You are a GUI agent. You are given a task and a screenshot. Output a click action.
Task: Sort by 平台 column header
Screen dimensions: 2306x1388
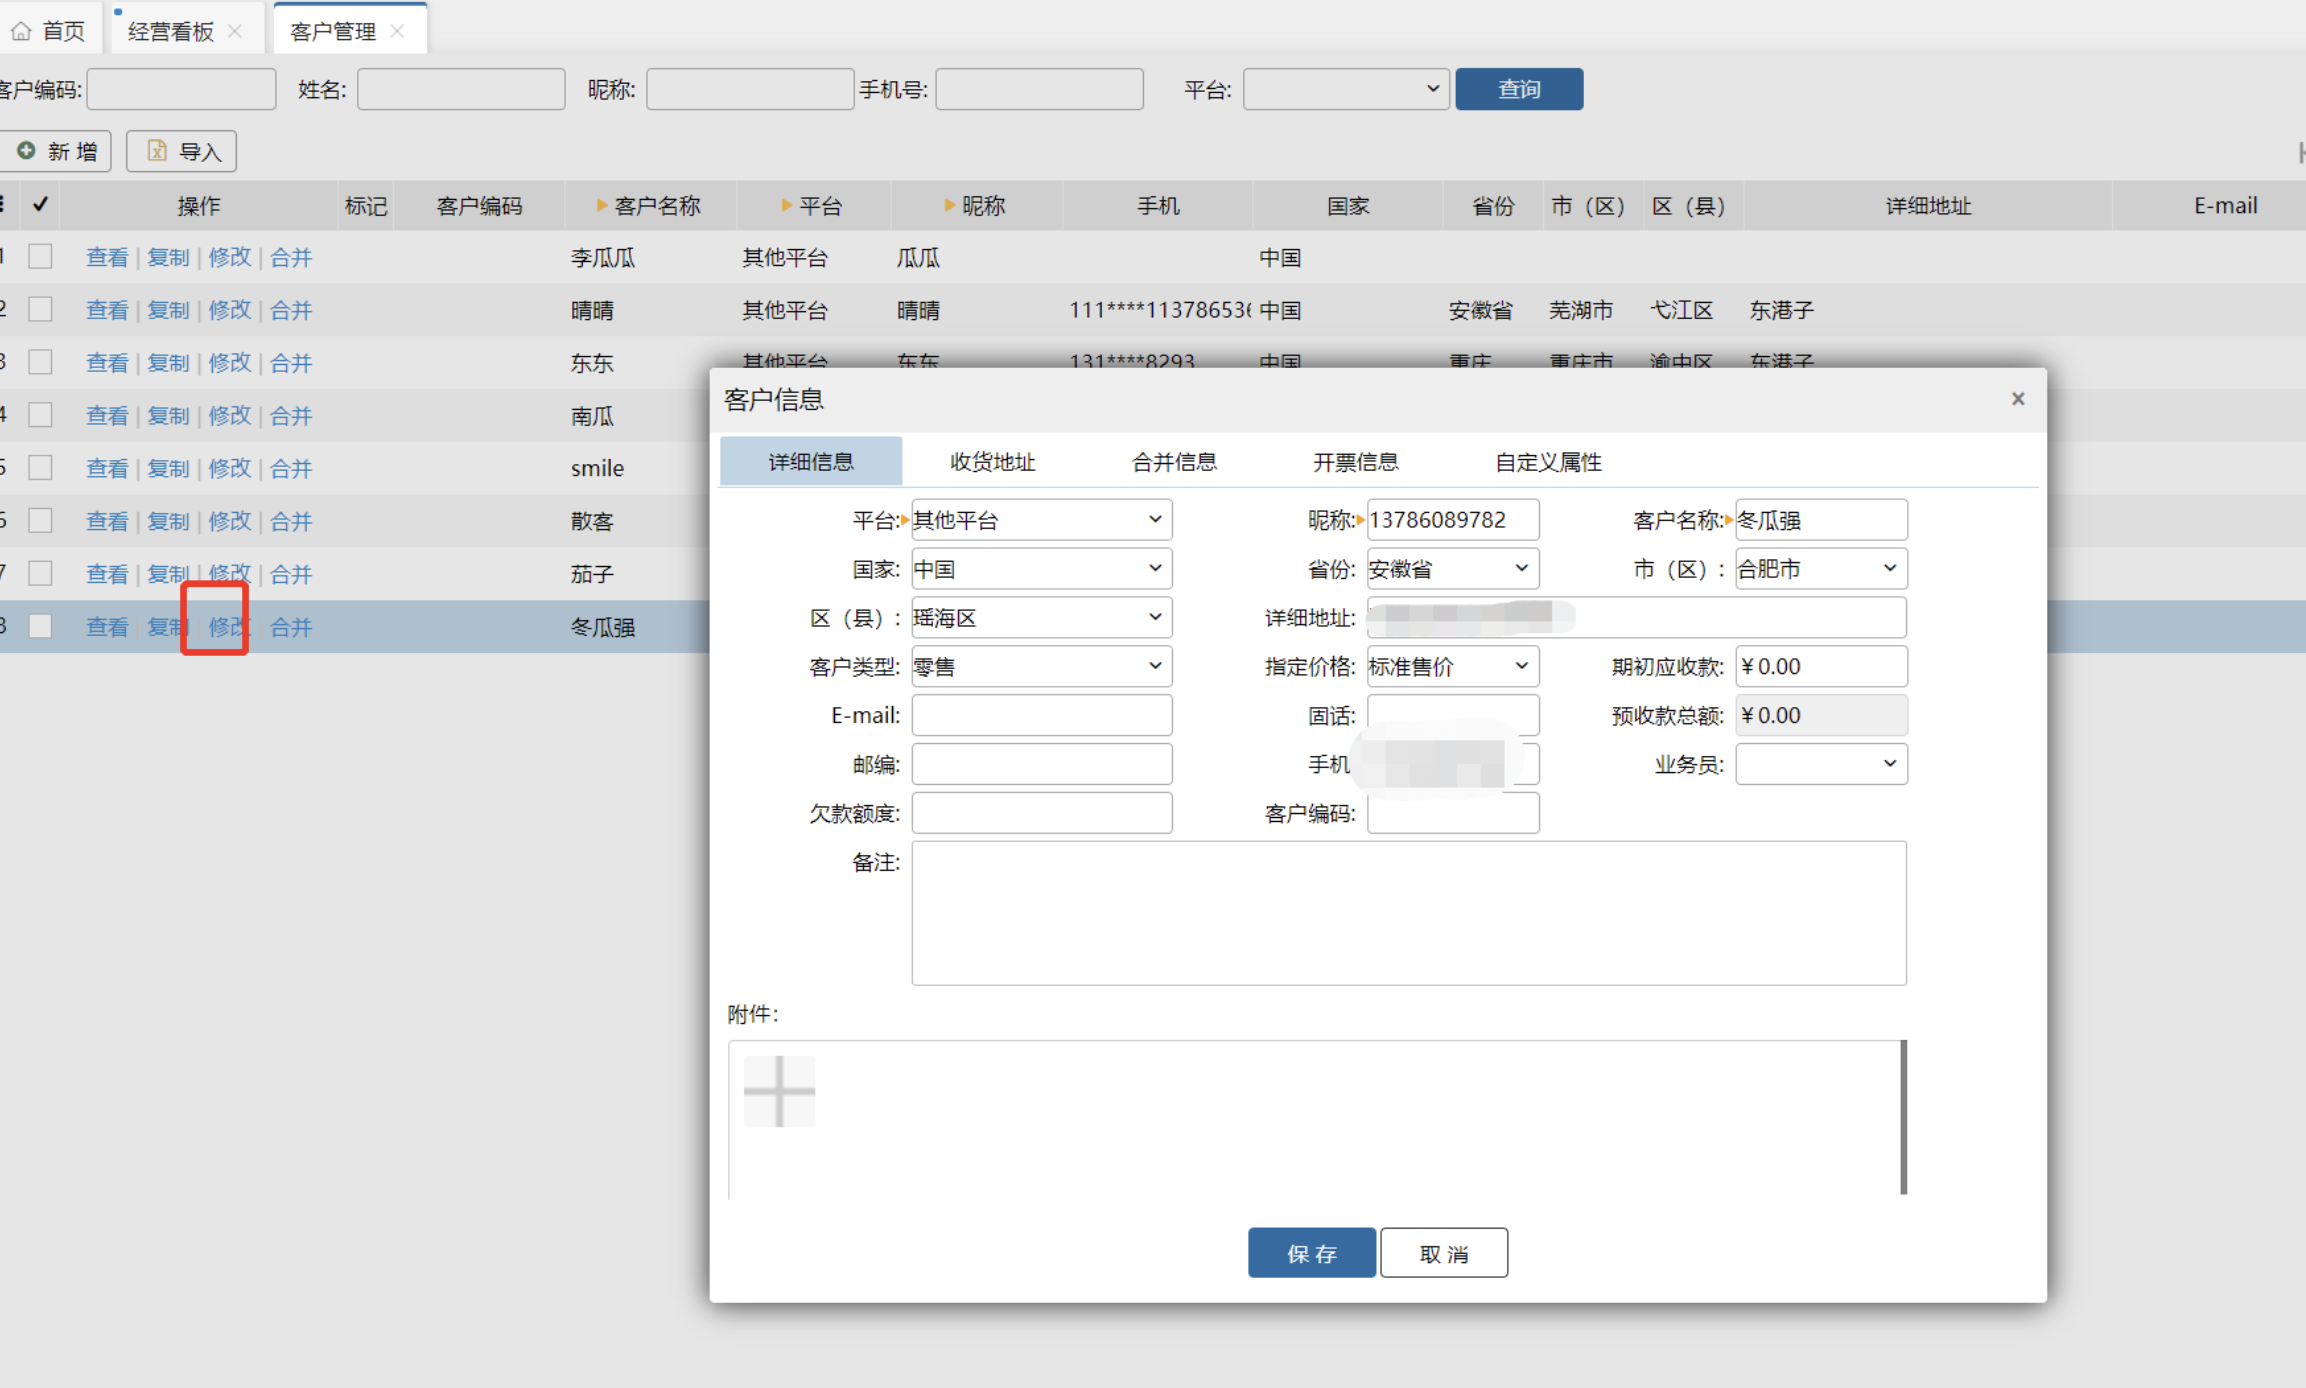(x=812, y=205)
